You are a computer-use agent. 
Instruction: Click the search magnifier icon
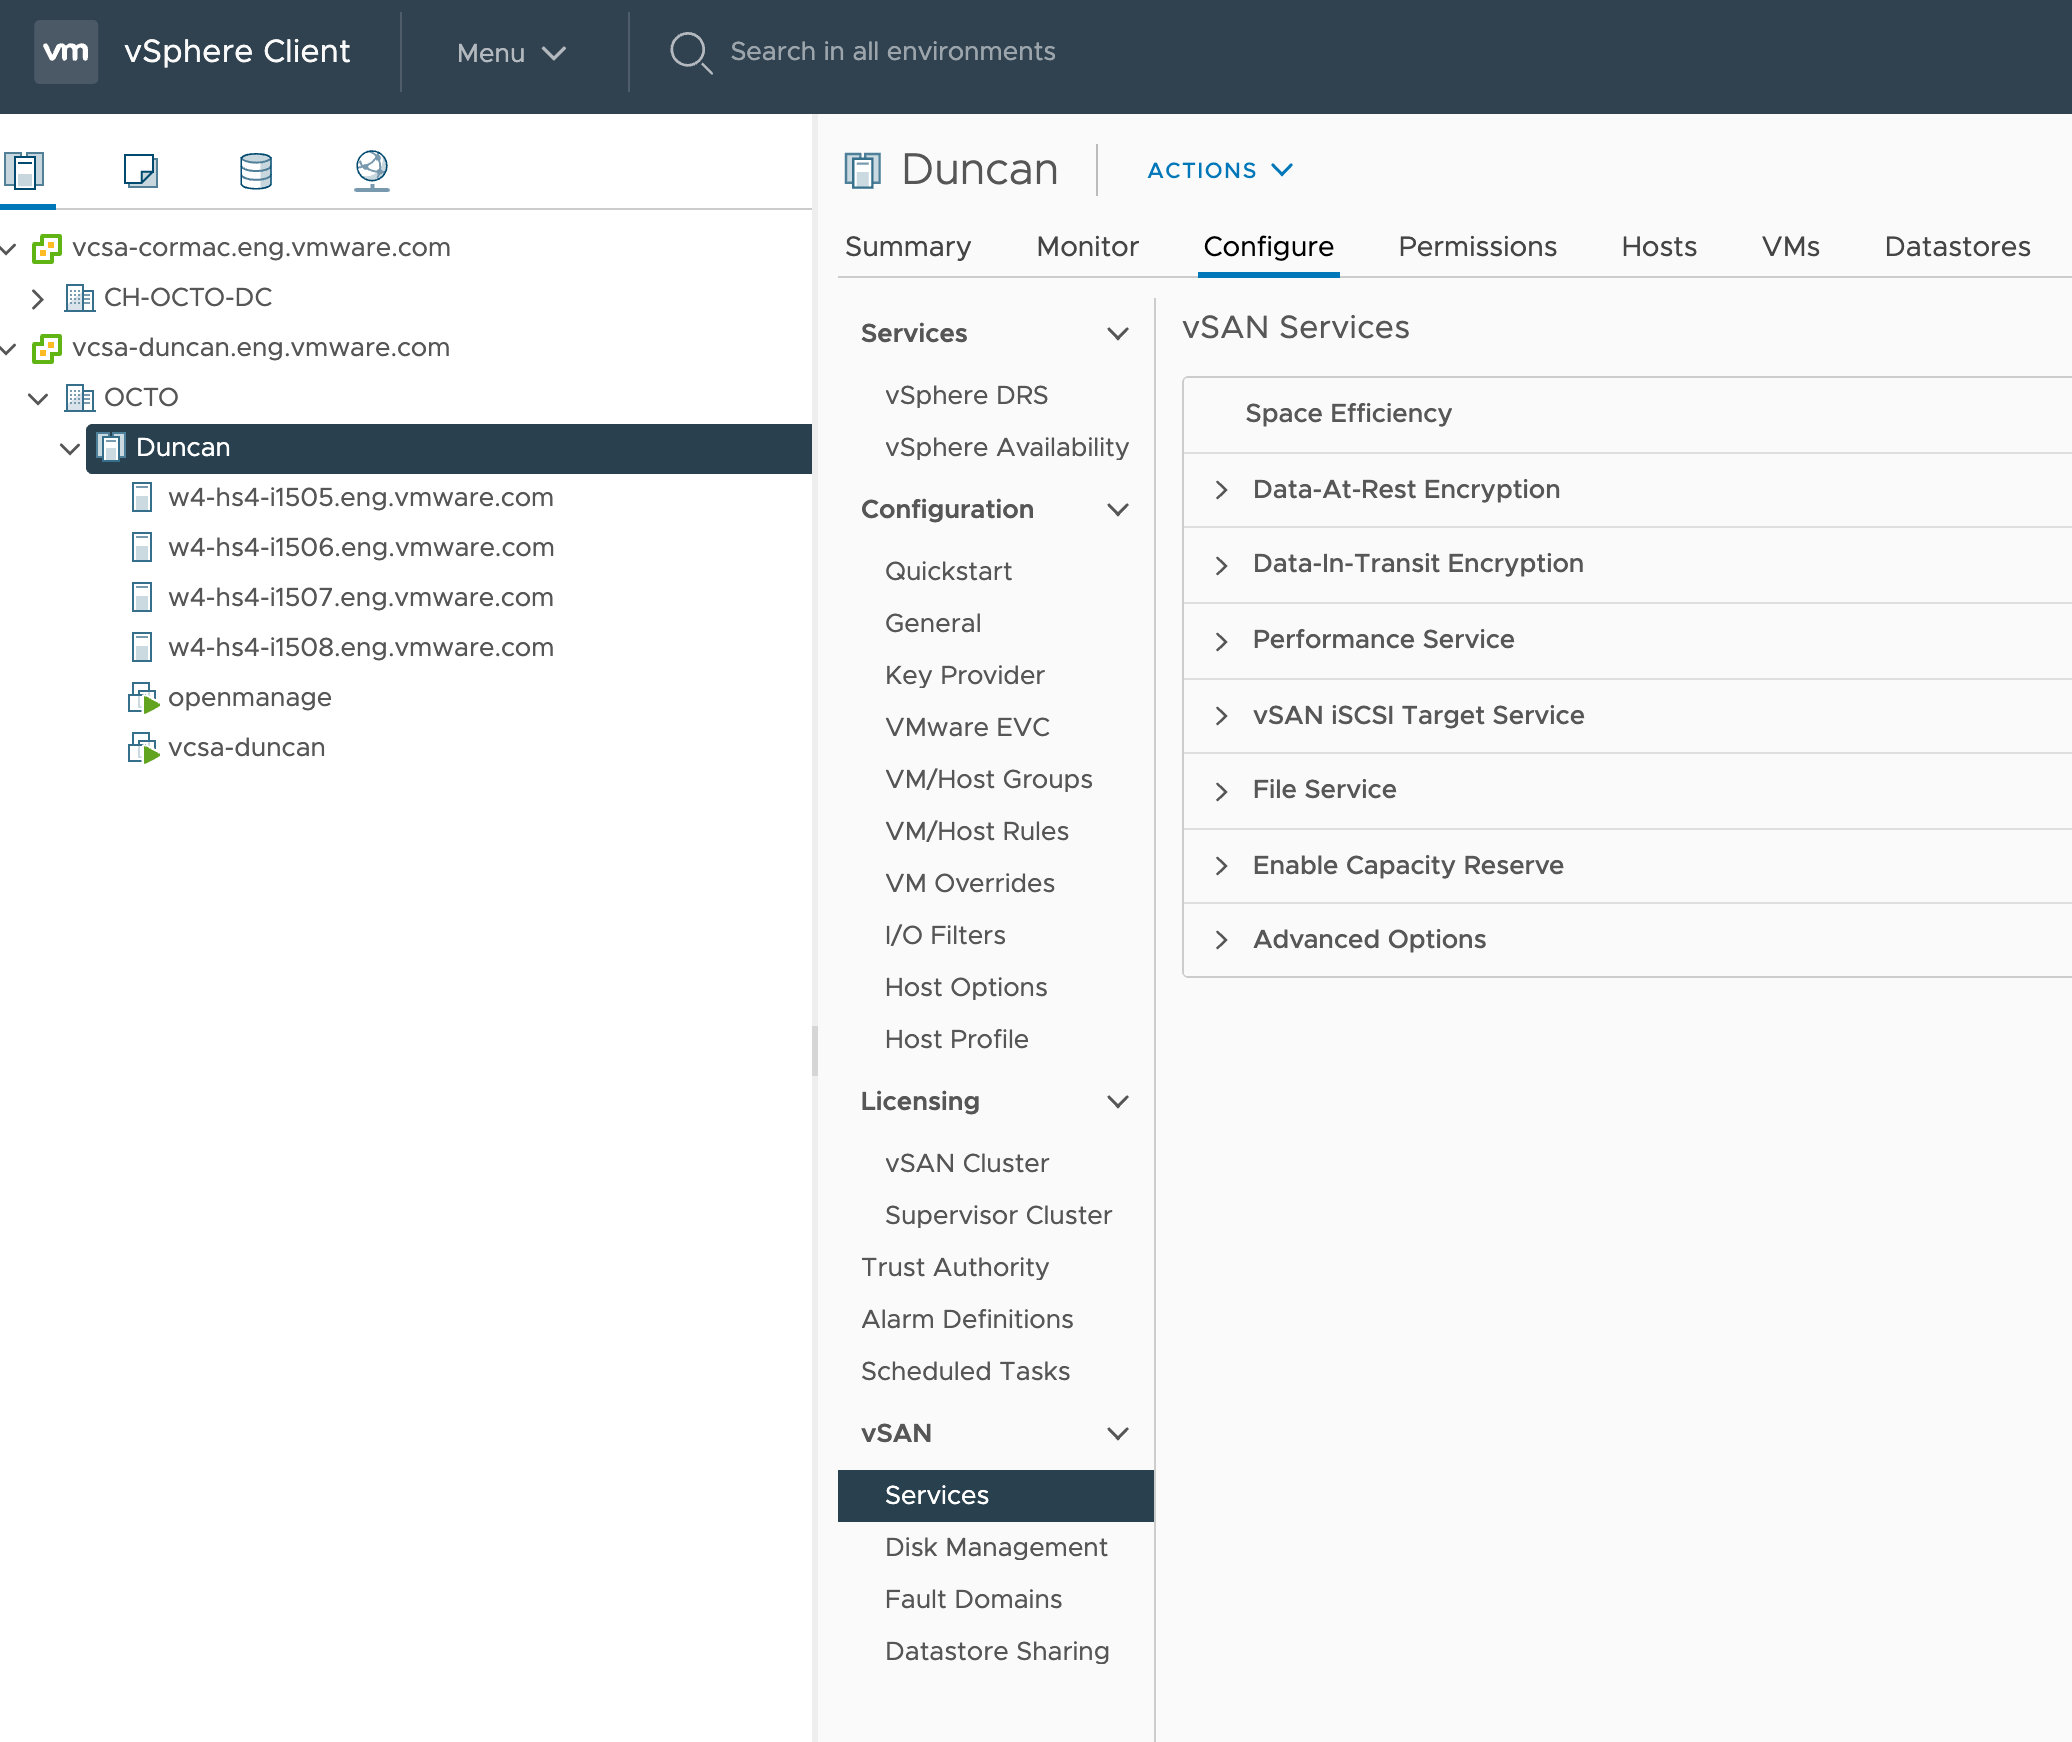[690, 52]
